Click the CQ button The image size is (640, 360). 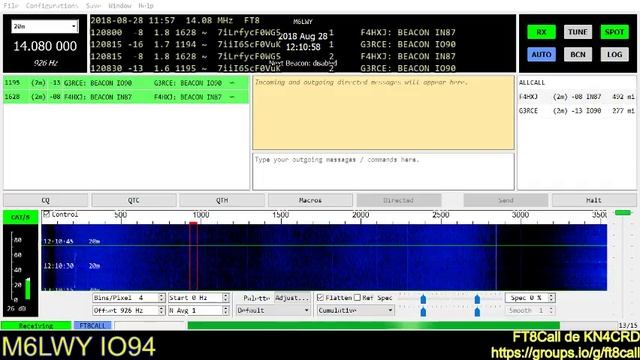coord(45,200)
